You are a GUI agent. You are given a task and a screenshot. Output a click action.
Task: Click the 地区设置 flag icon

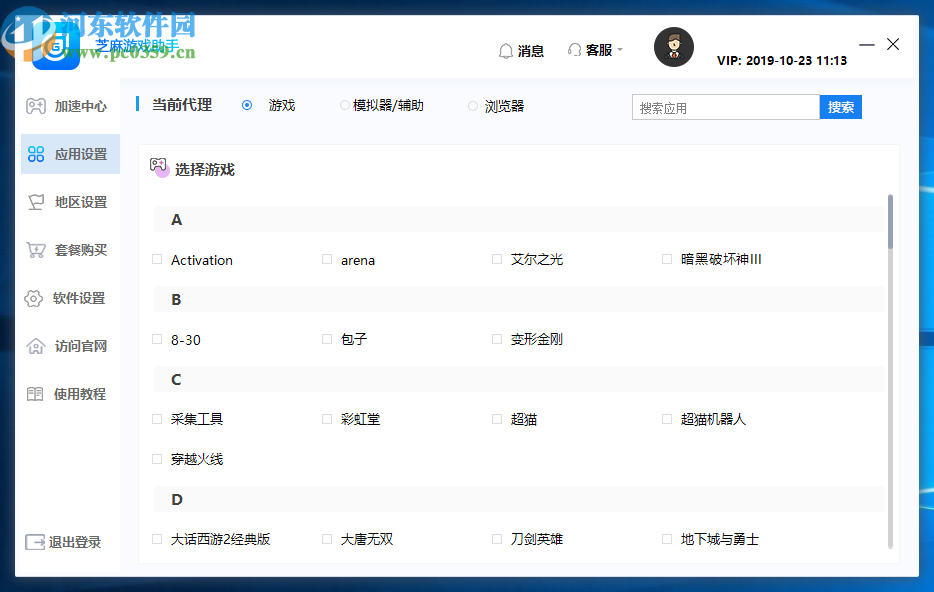coord(36,202)
